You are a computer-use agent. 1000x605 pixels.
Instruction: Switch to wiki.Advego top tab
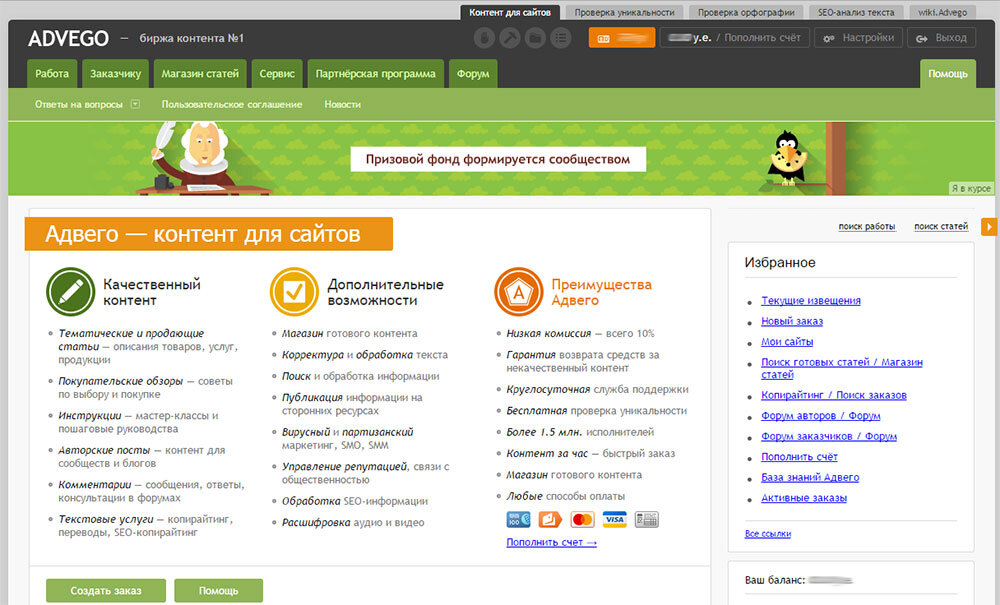(943, 12)
